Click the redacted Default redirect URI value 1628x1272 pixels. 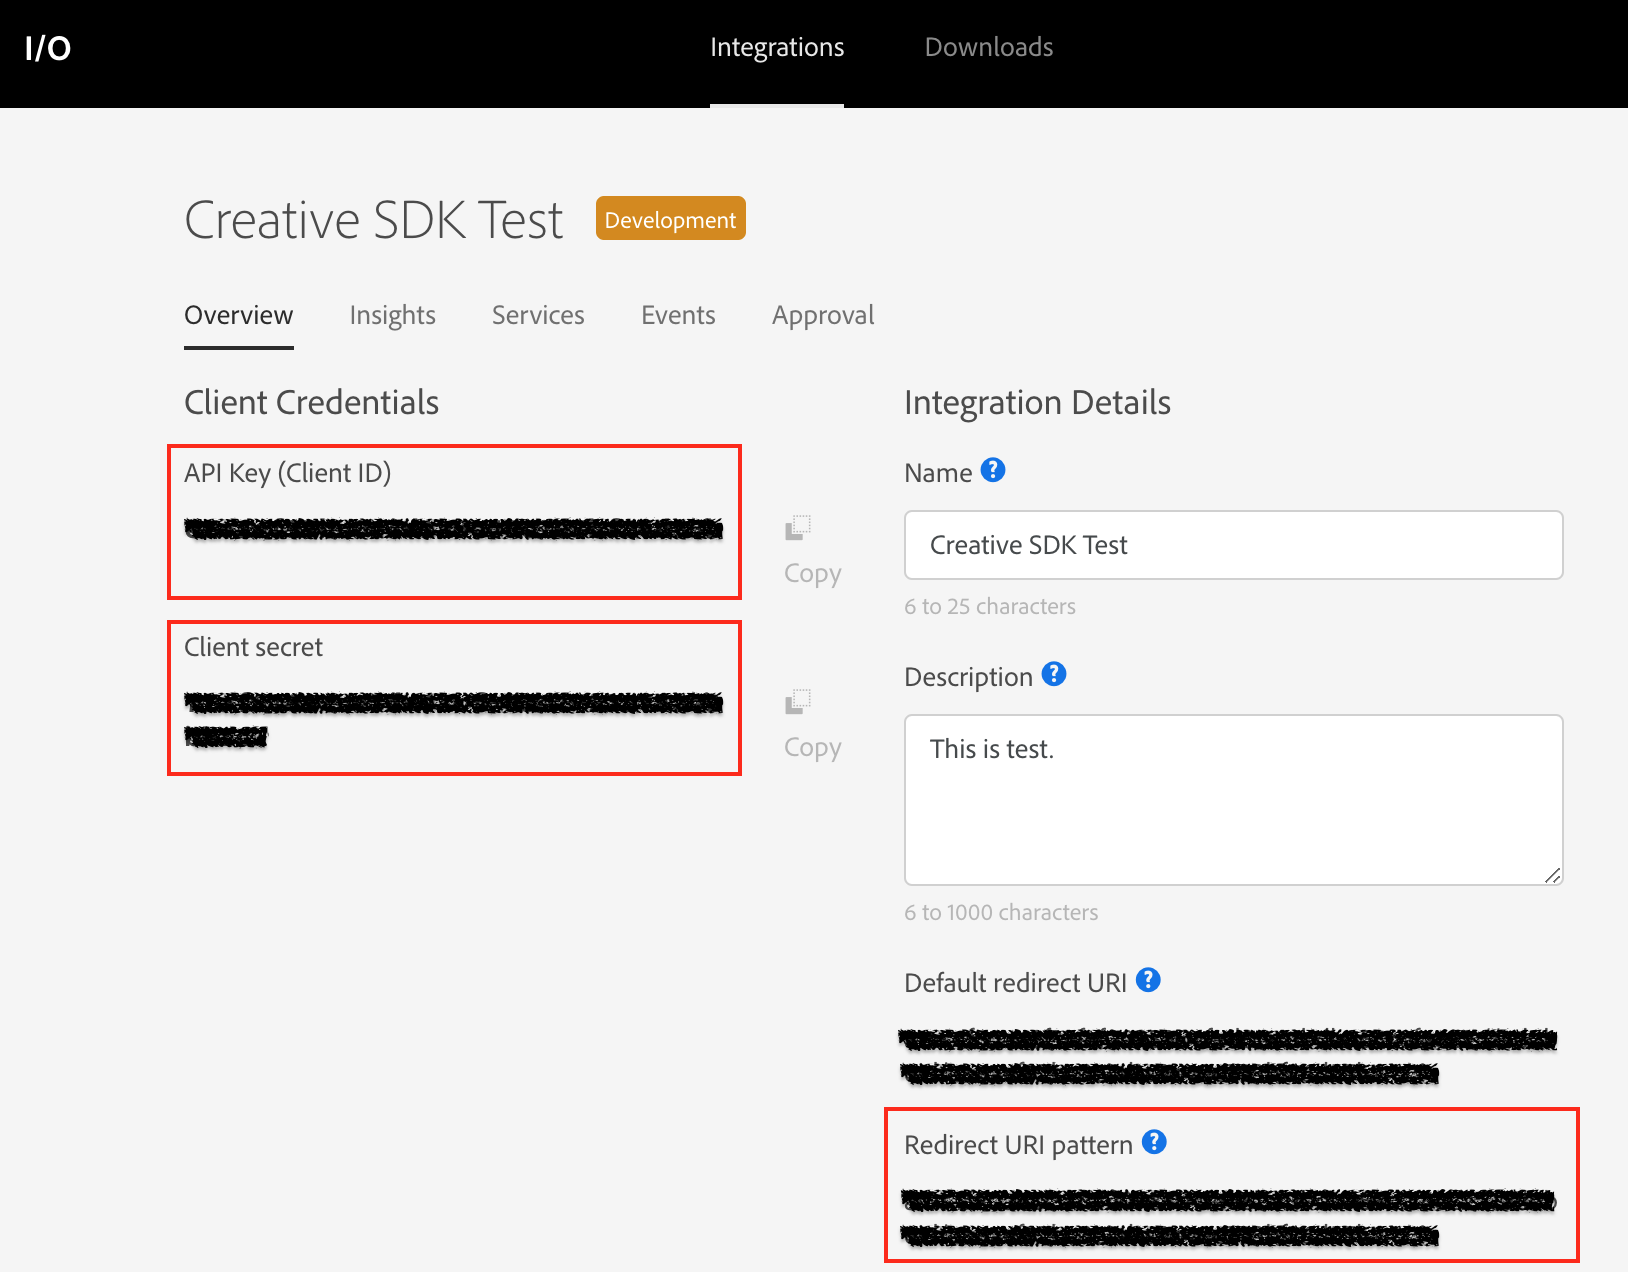(1228, 1057)
